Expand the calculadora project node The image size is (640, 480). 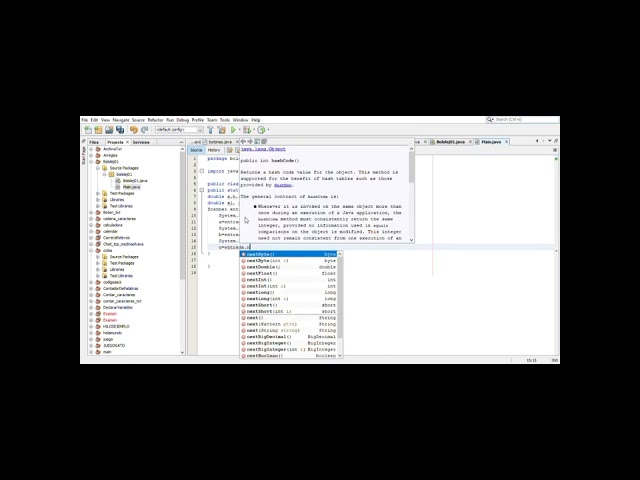(x=91, y=225)
